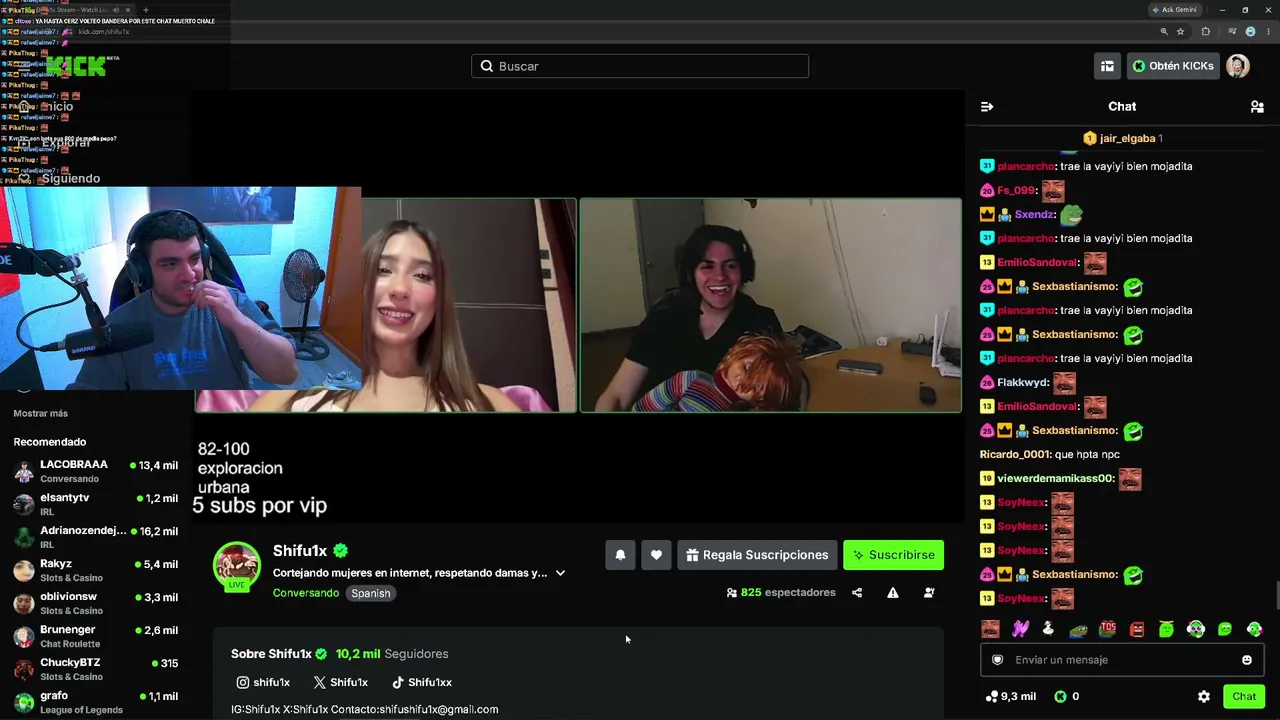
Task: Click Mostrar más in sidebar
Action: [41, 413]
